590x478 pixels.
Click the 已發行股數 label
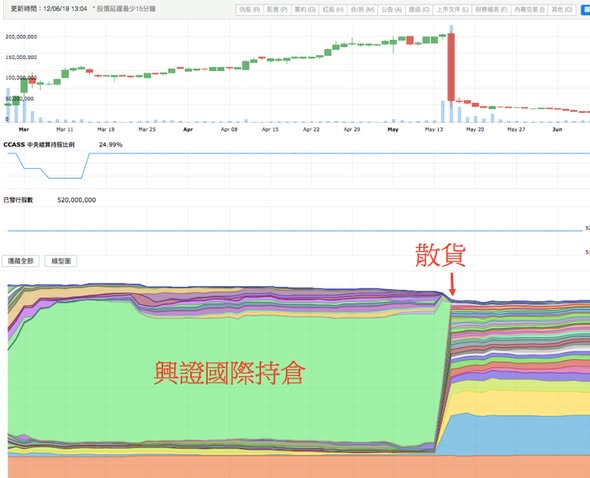click(18, 200)
